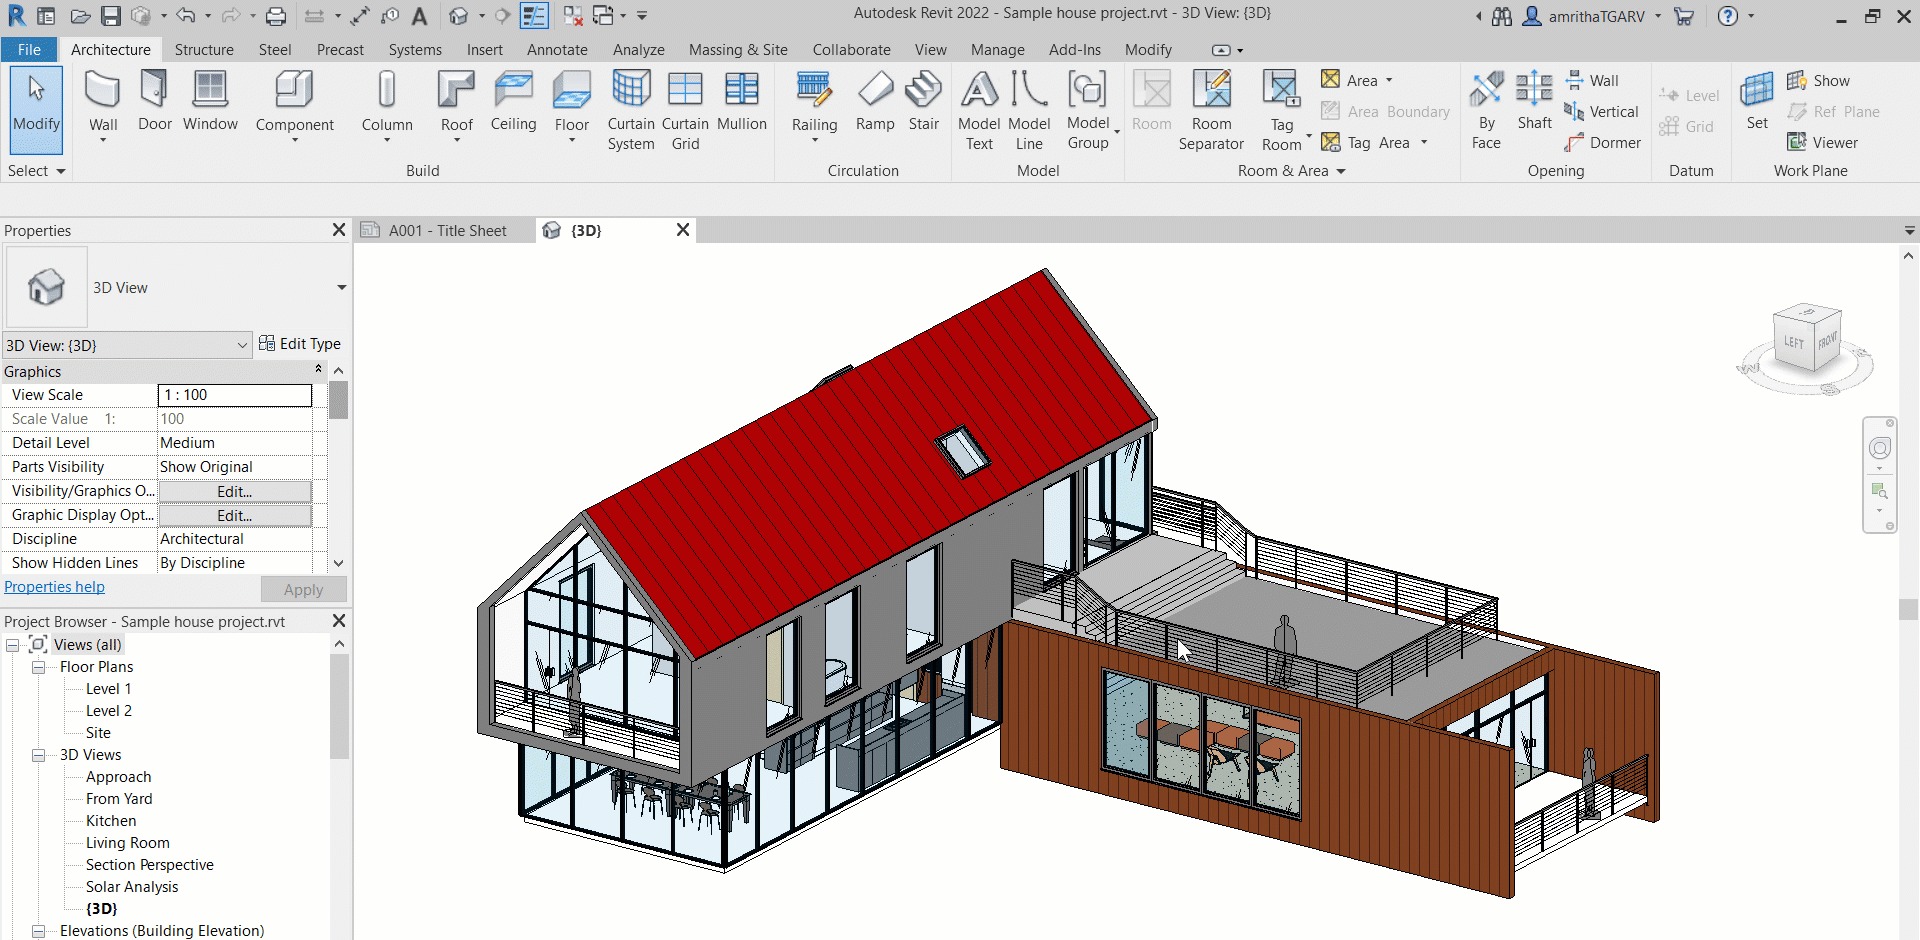Click the View Scale value field
Image resolution: width=1920 pixels, height=940 pixels.
point(235,395)
